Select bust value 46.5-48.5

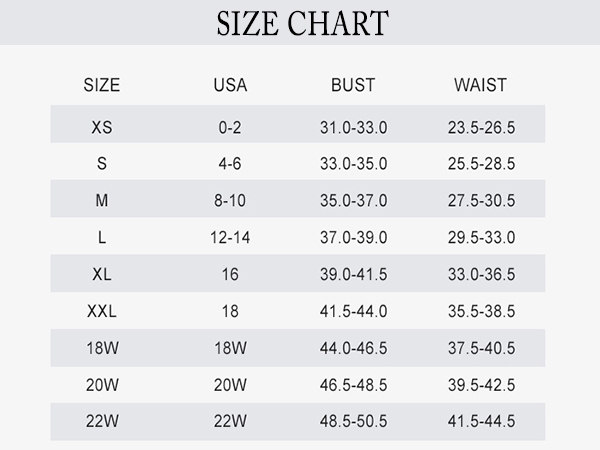pyautogui.click(x=354, y=385)
